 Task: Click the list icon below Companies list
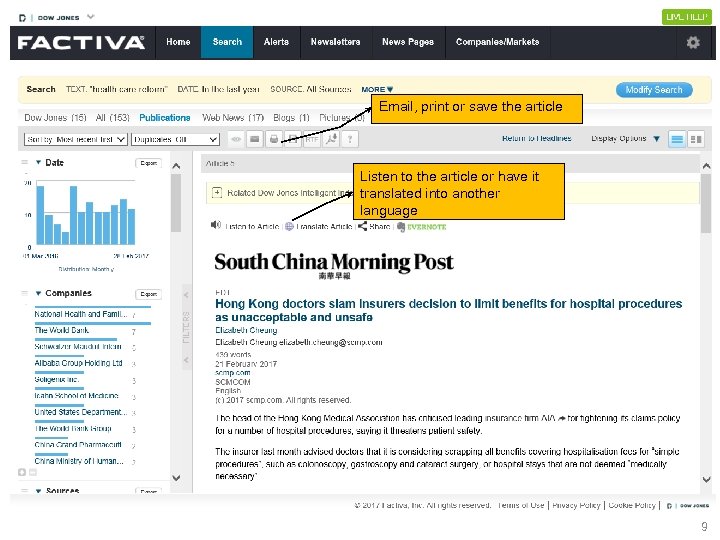(33, 472)
